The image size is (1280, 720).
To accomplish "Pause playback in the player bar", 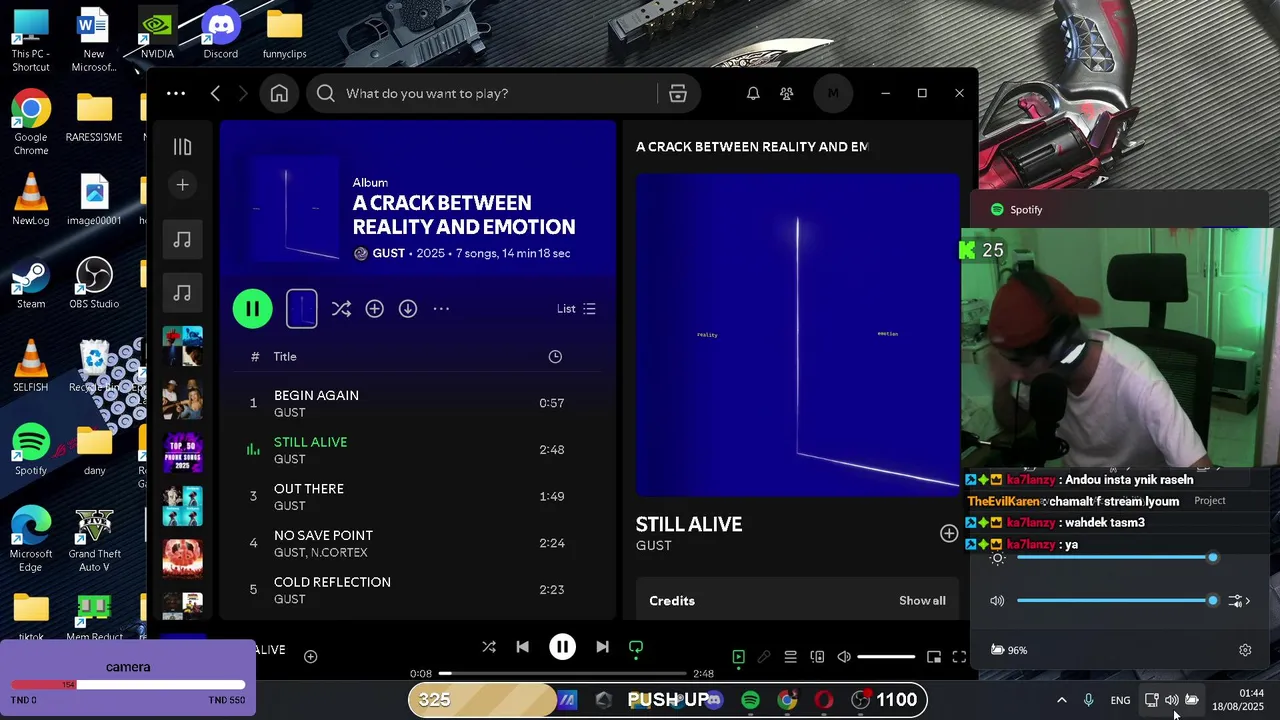I will click(562, 647).
